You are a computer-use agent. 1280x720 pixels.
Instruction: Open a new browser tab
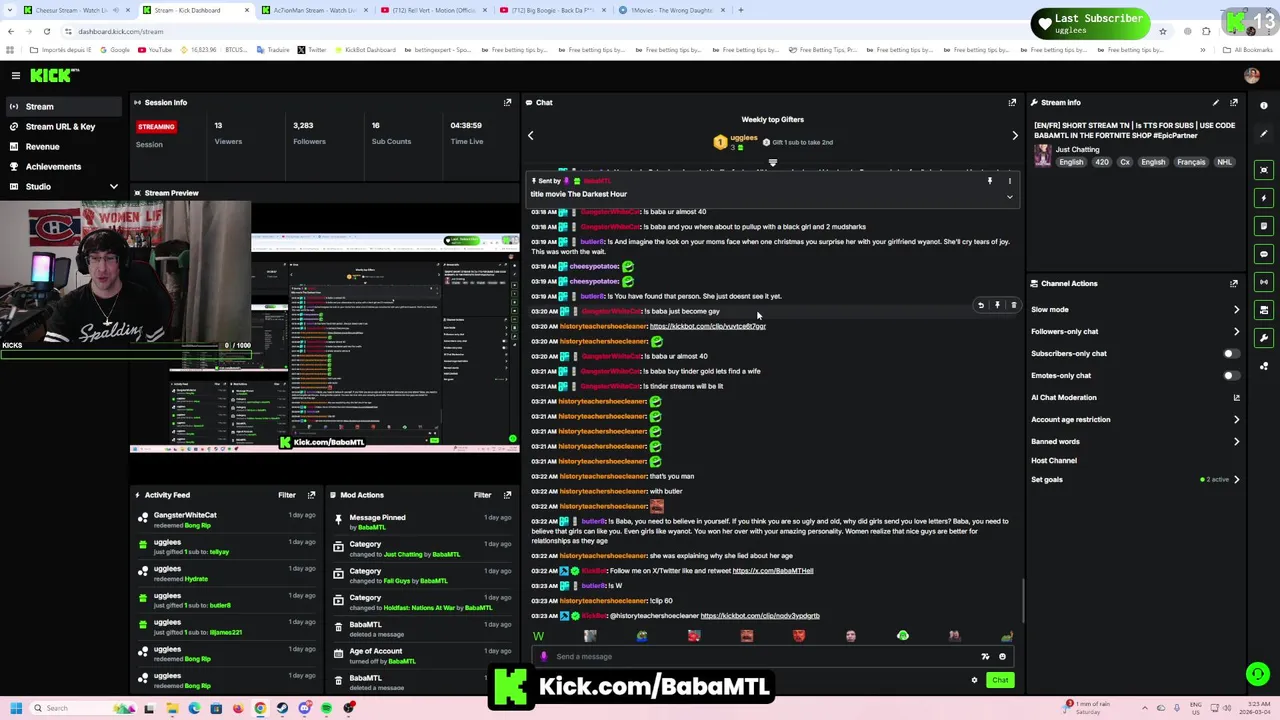click(740, 10)
